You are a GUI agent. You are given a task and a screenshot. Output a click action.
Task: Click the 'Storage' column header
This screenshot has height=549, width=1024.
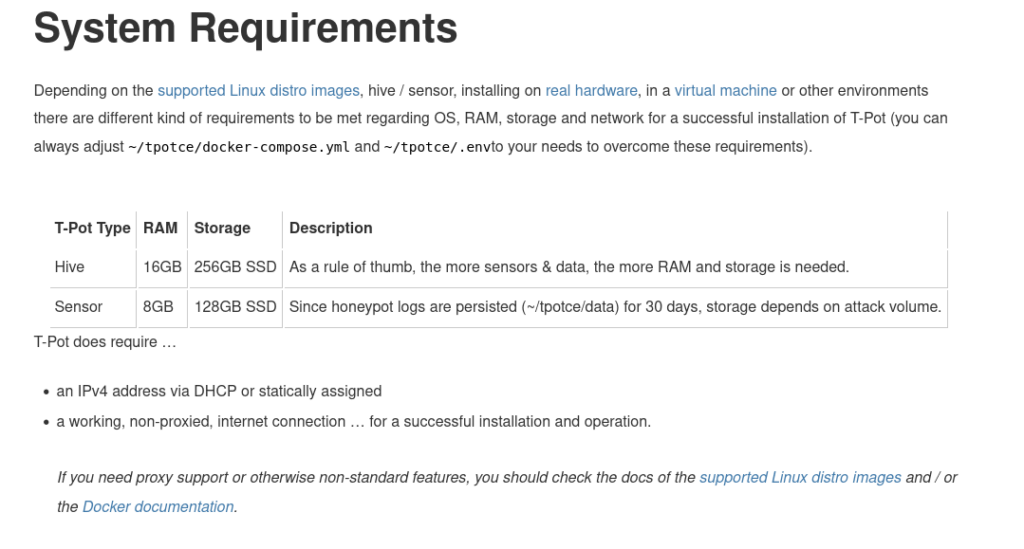click(222, 228)
